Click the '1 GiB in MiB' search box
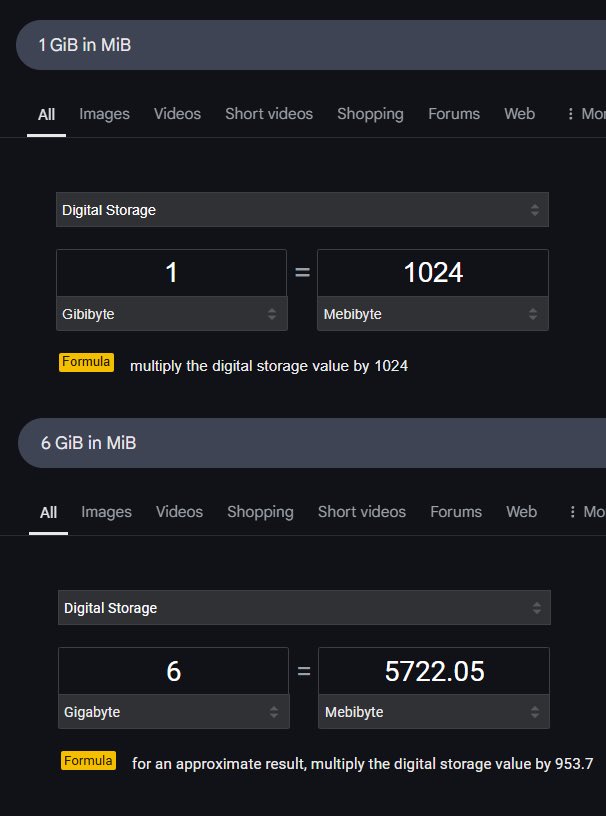The height and width of the screenshot is (816, 606). click(x=311, y=45)
